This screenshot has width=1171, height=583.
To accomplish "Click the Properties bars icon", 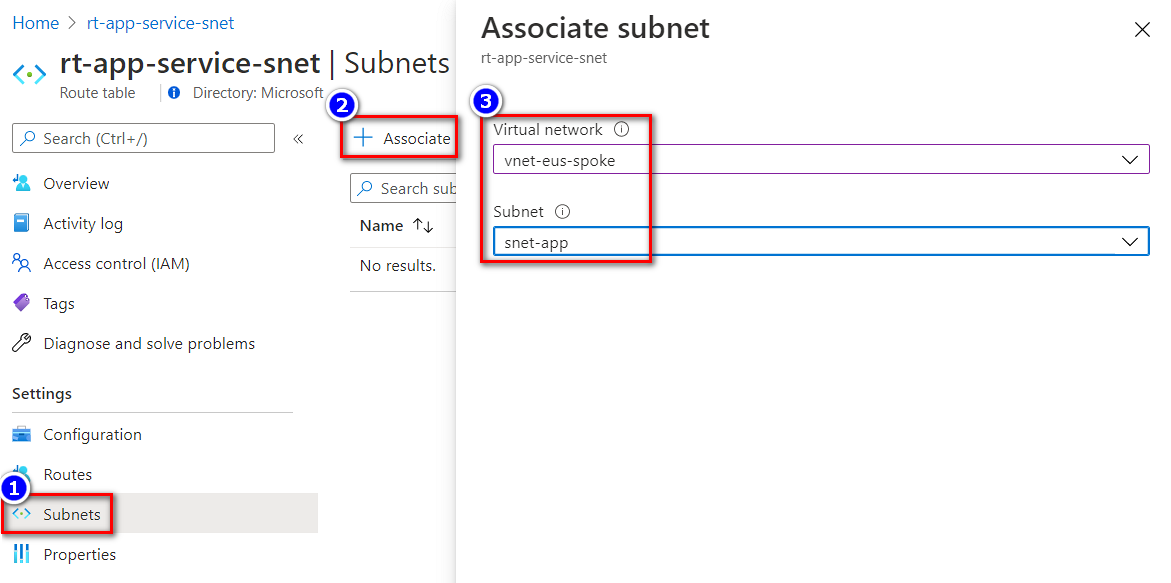I will [21, 554].
